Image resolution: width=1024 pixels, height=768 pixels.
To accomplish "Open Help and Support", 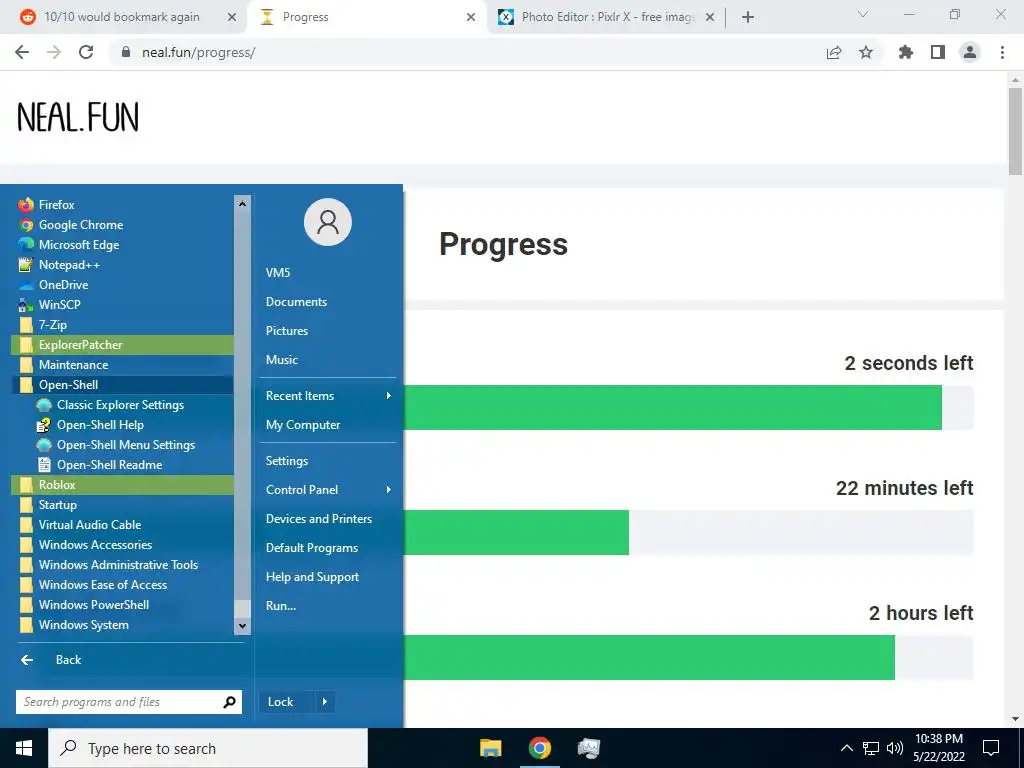I will pos(328,577).
